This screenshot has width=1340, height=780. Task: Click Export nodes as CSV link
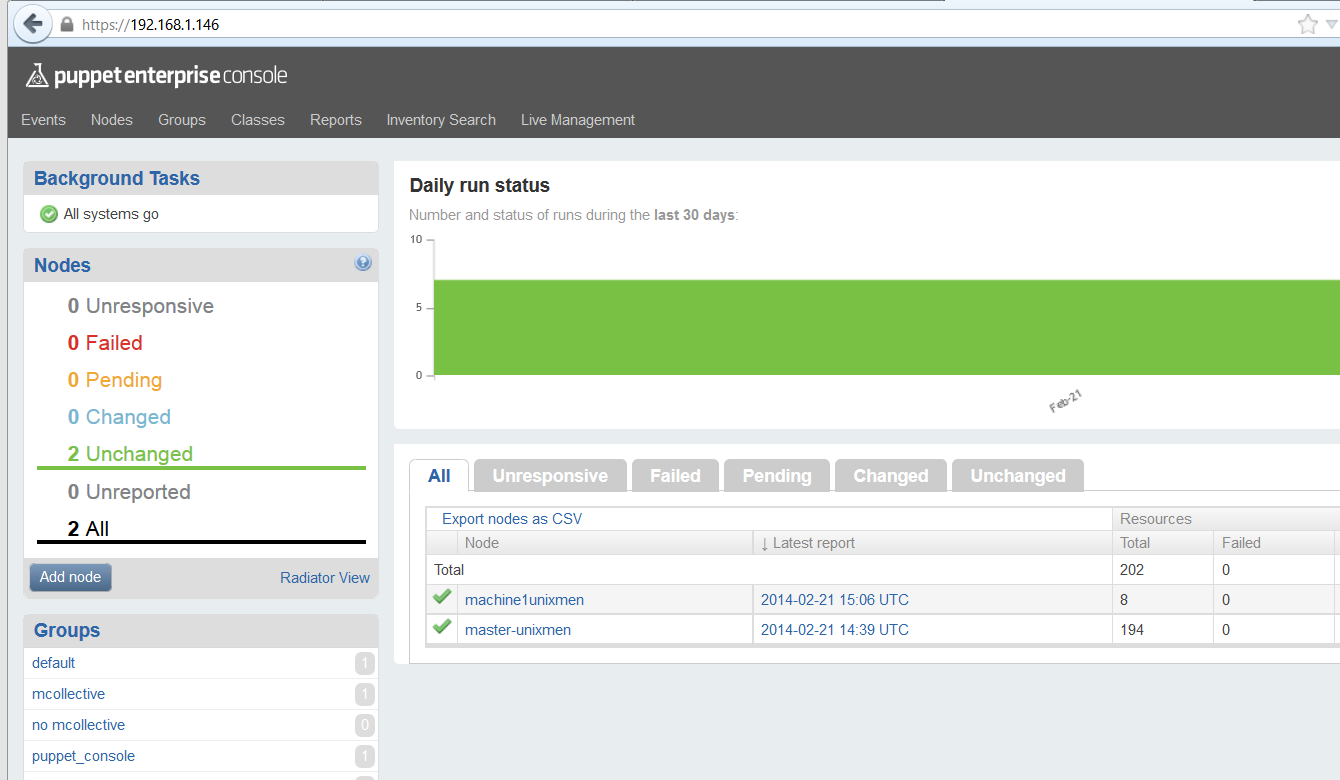coord(512,519)
